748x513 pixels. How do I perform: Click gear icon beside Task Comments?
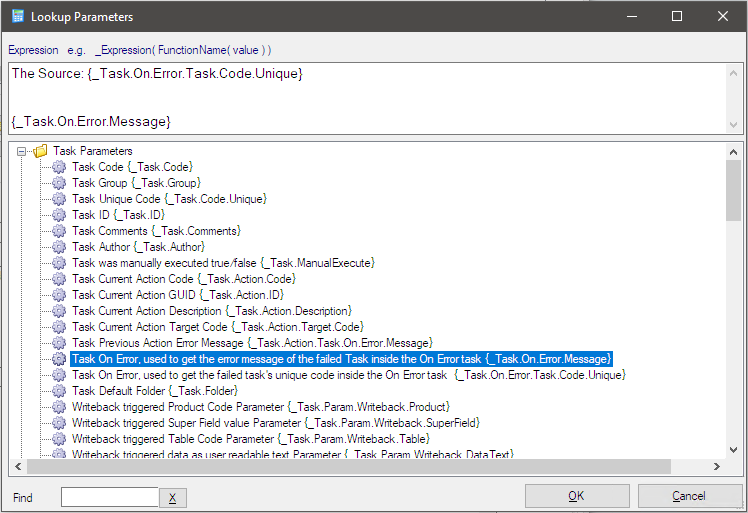click(59, 231)
